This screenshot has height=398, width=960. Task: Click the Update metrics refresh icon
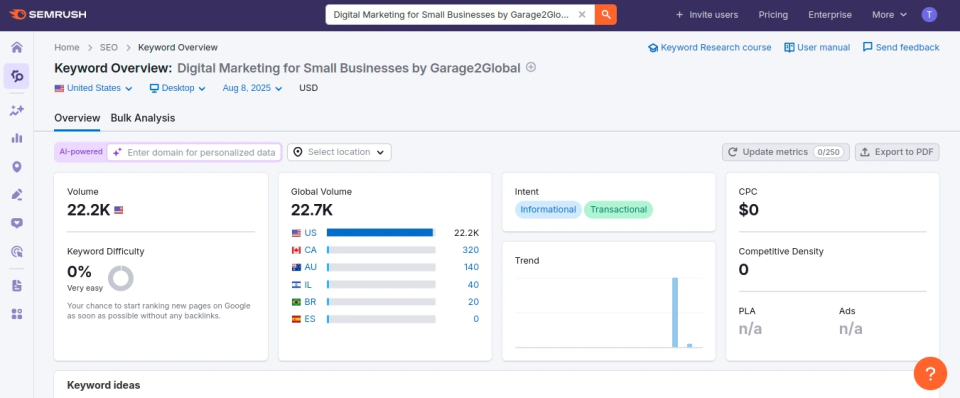733,152
